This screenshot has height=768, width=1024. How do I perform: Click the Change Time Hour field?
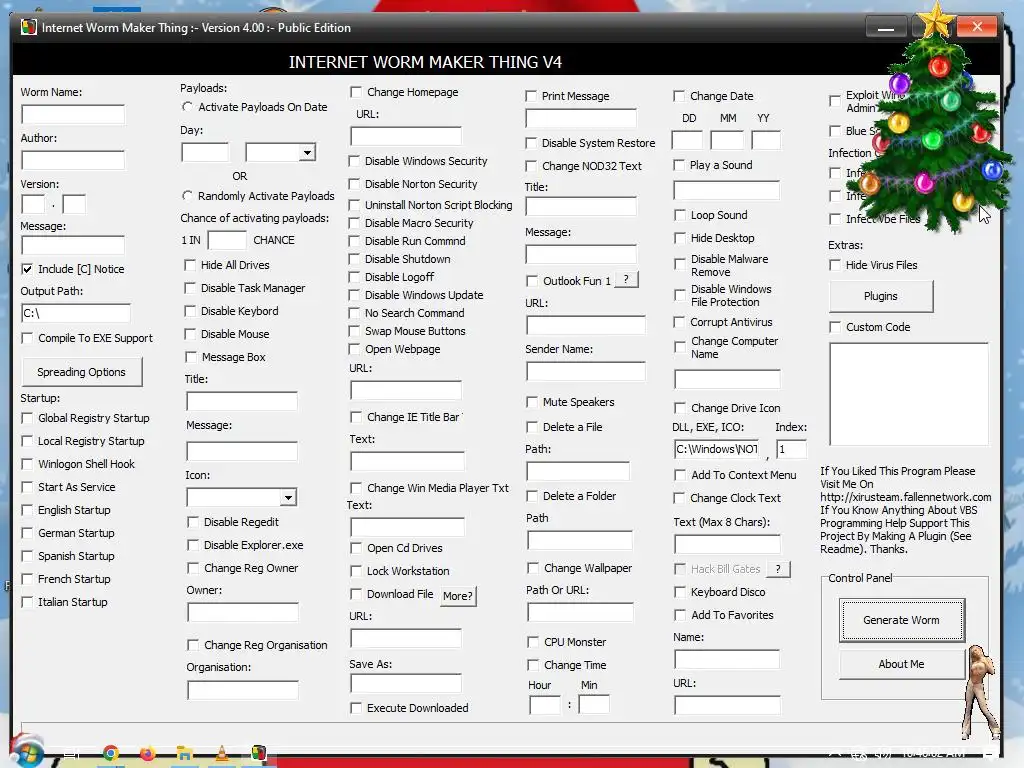tap(545, 705)
